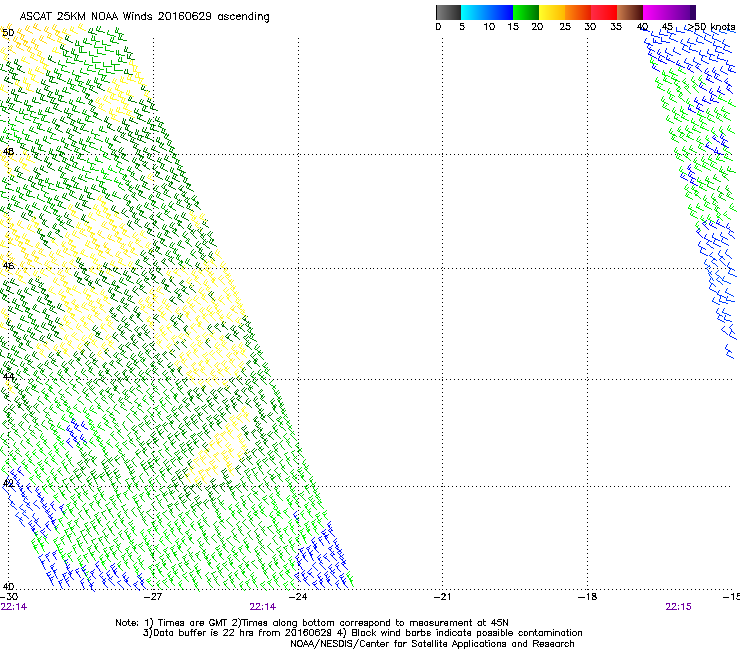Screen dimensions: 740x650
Task: Click the purple time label '22:15'
Action: 678,607
